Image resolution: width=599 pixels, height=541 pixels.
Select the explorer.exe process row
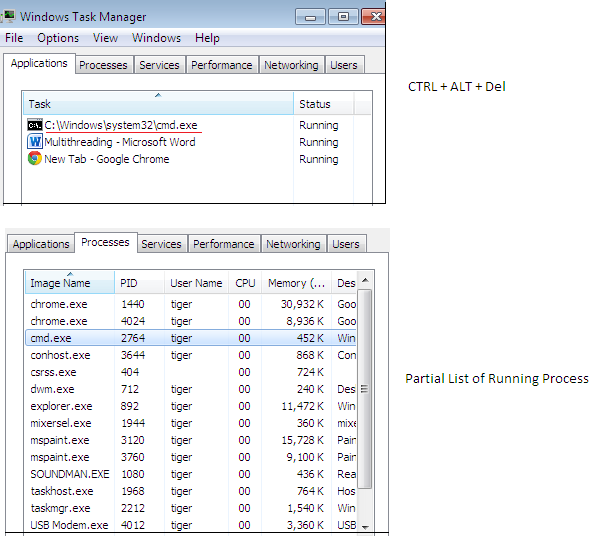click(191, 406)
